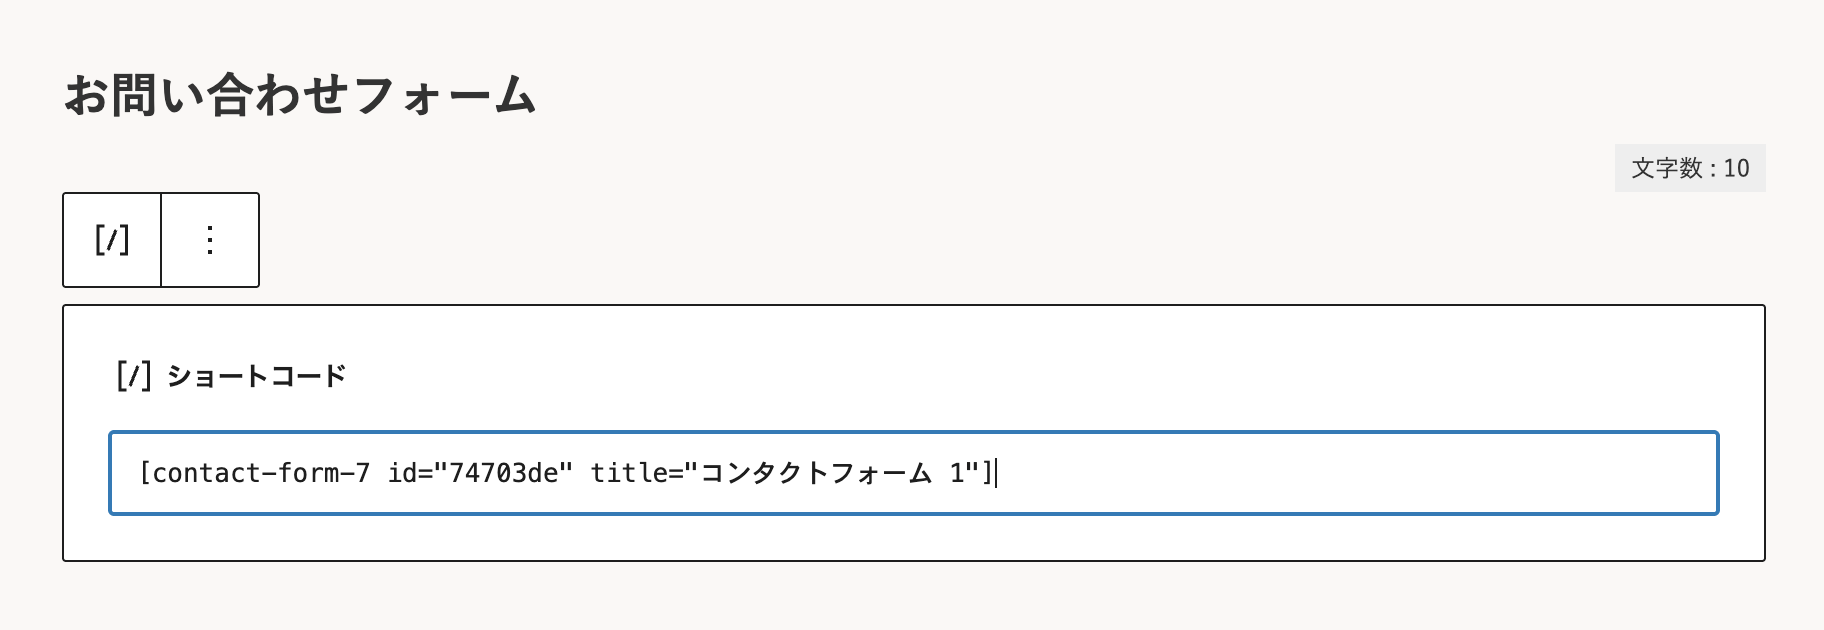Viewport: 1824px width, 630px height.
Task: Click the page title お問い合わせフォーム
Action: point(300,96)
